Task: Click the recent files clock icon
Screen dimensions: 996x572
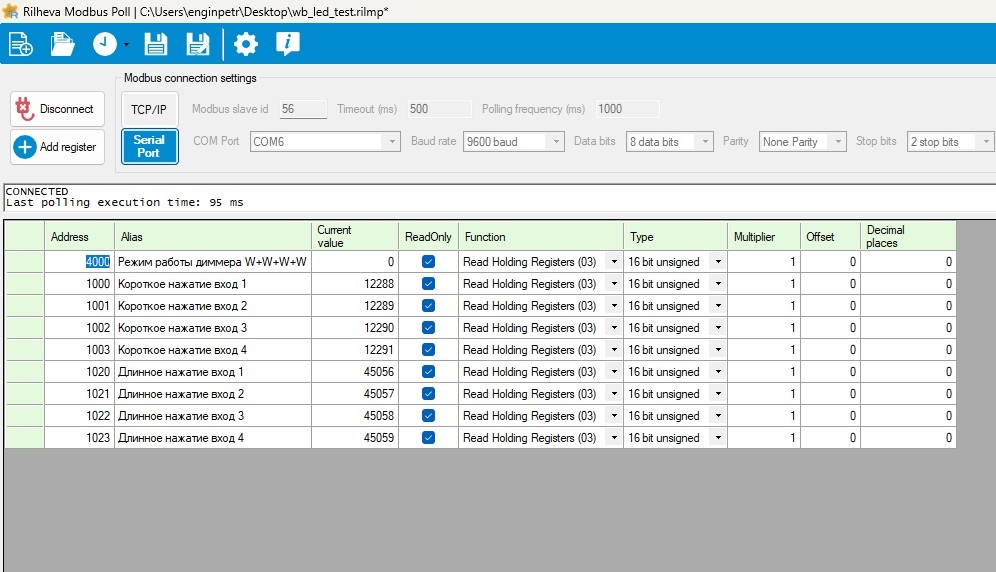Action: pos(105,44)
